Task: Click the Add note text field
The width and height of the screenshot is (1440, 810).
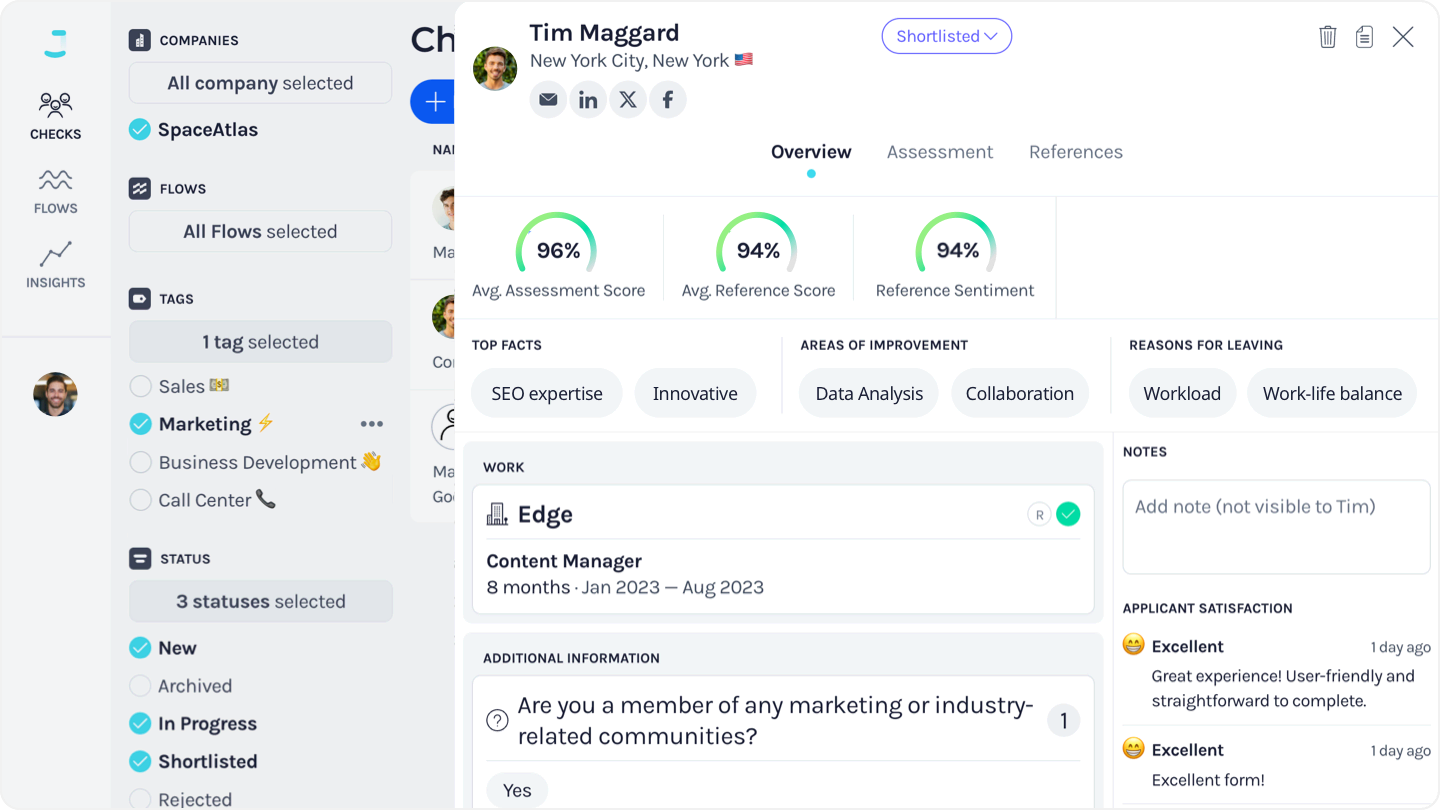Action: 1275,526
